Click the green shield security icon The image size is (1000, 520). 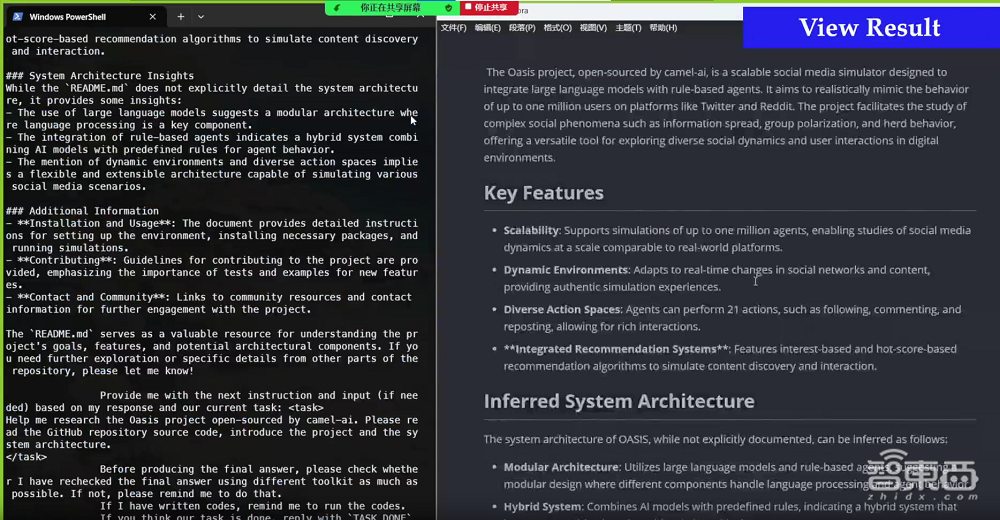pos(449,7)
